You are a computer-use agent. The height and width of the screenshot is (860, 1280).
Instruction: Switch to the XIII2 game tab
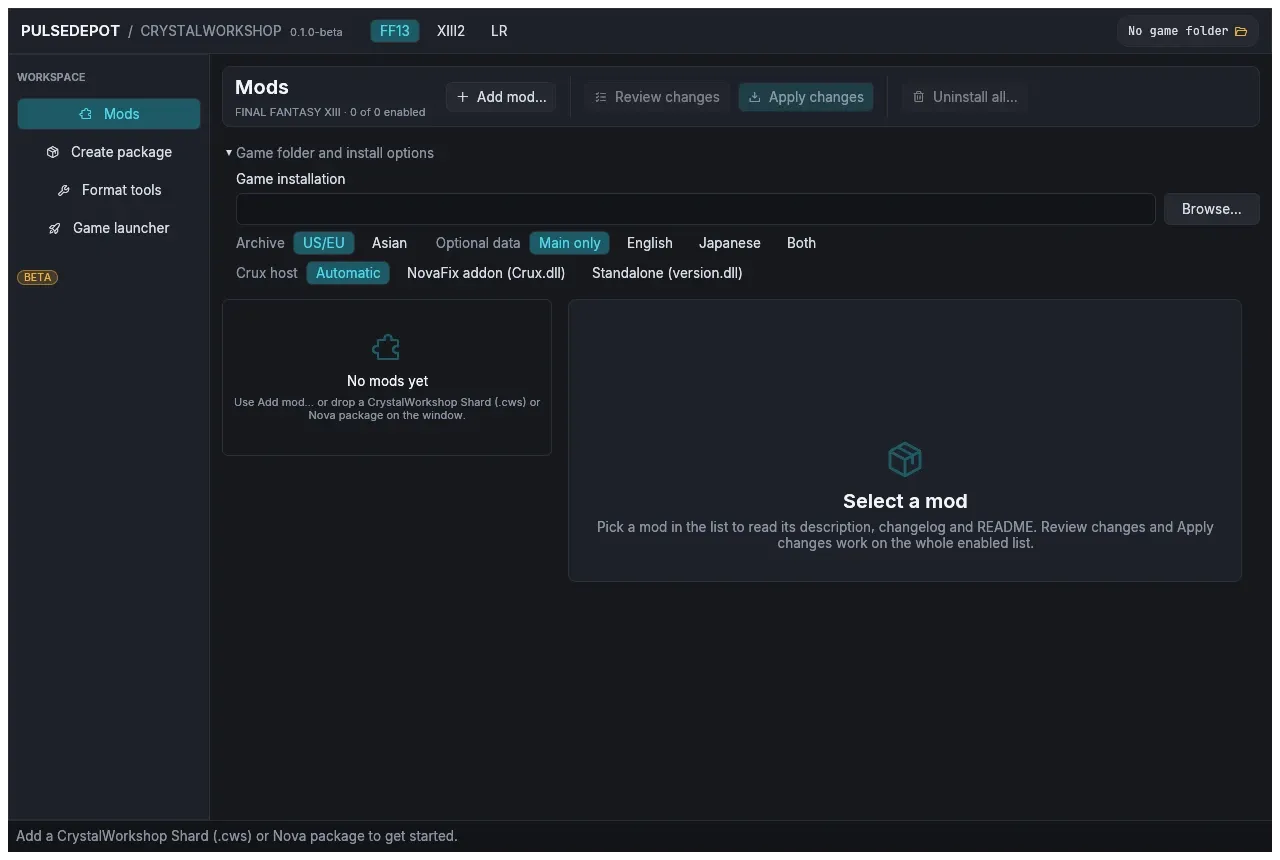[451, 31]
